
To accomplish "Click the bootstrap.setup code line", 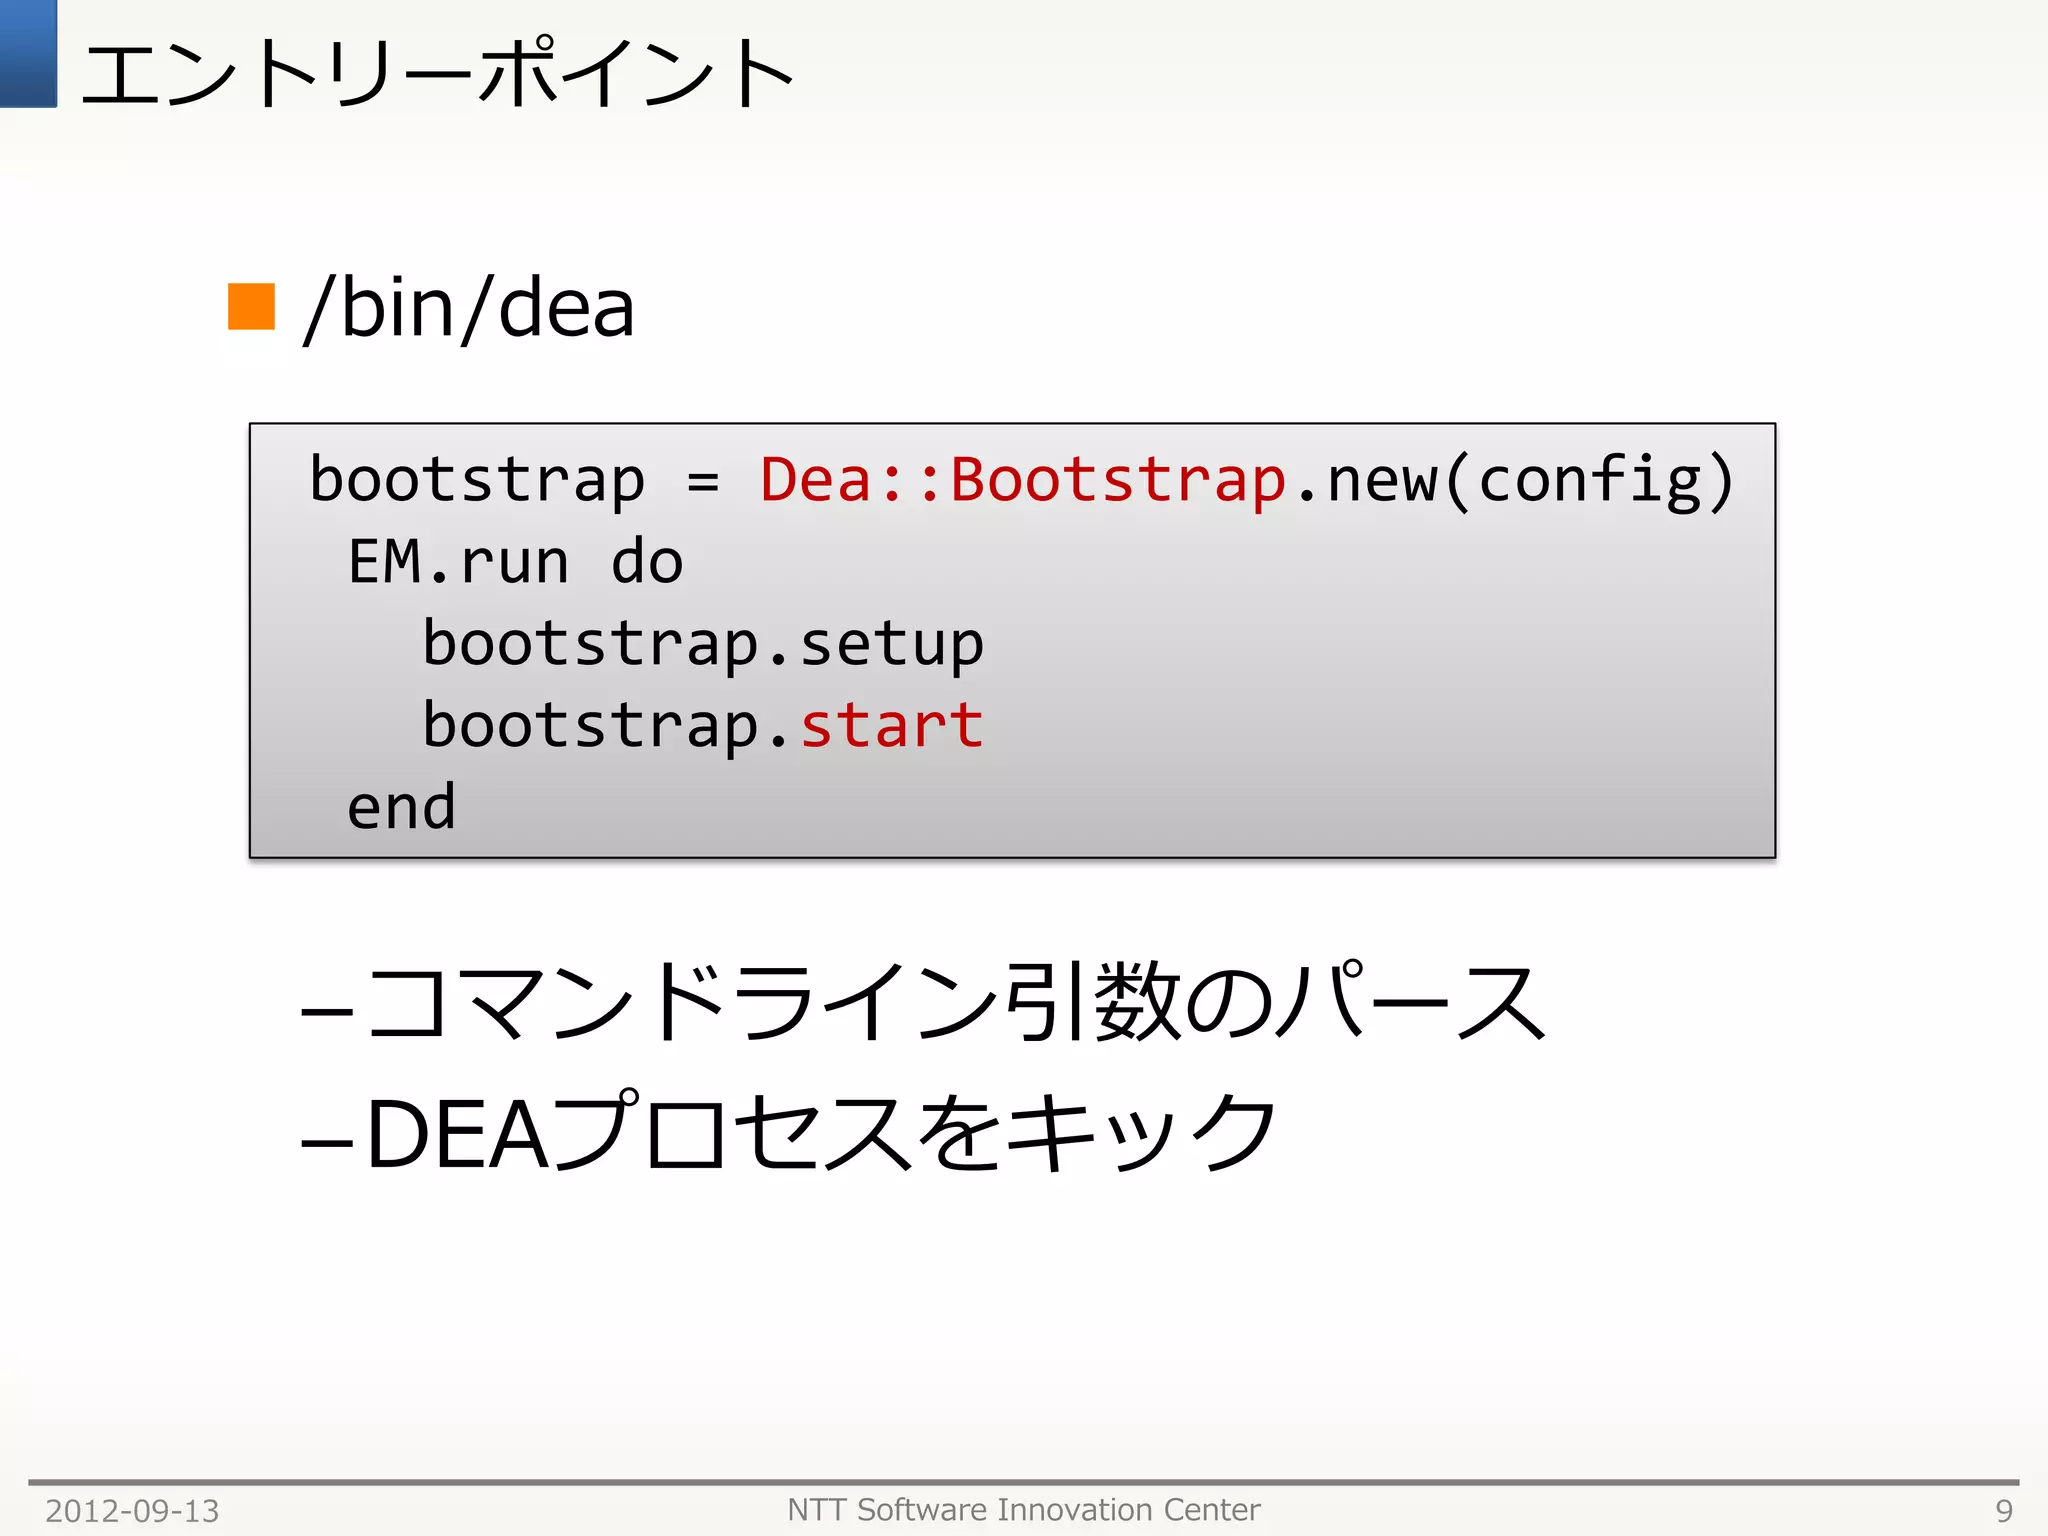I will (x=703, y=643).
